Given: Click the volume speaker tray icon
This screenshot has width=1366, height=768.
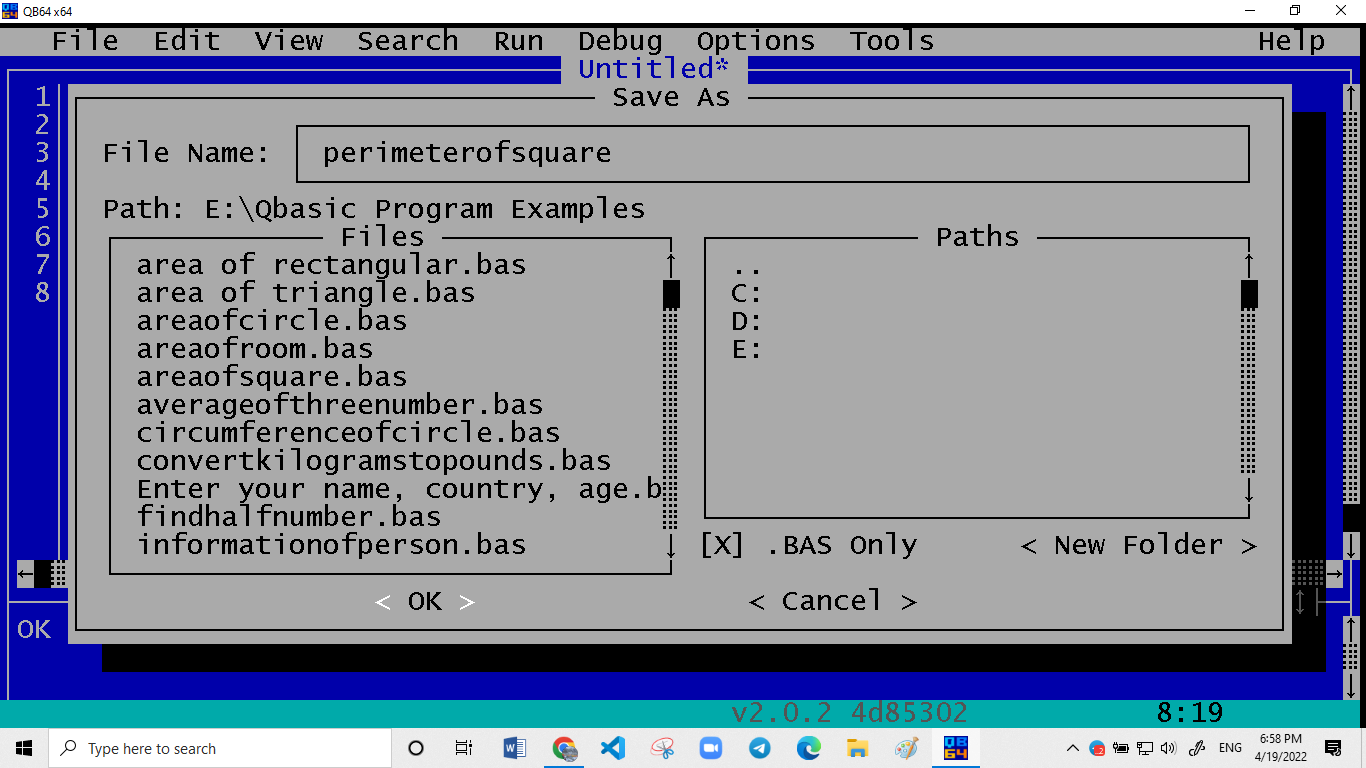Looking at the screenshot, I should pos(1169,748).
